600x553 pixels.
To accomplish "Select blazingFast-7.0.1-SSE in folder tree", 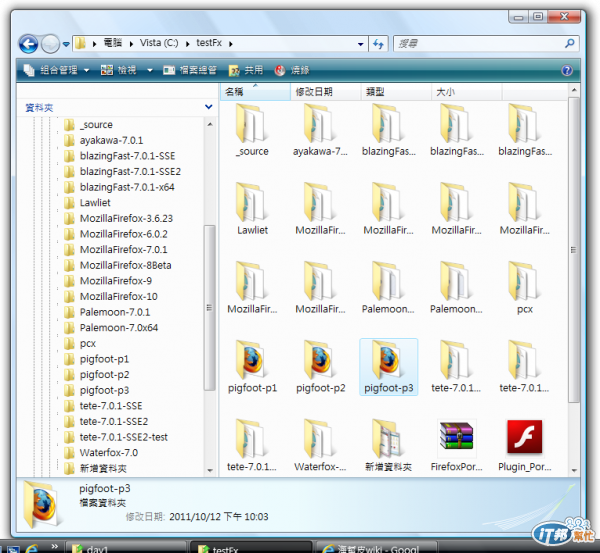I will click(x=127, y=156).
